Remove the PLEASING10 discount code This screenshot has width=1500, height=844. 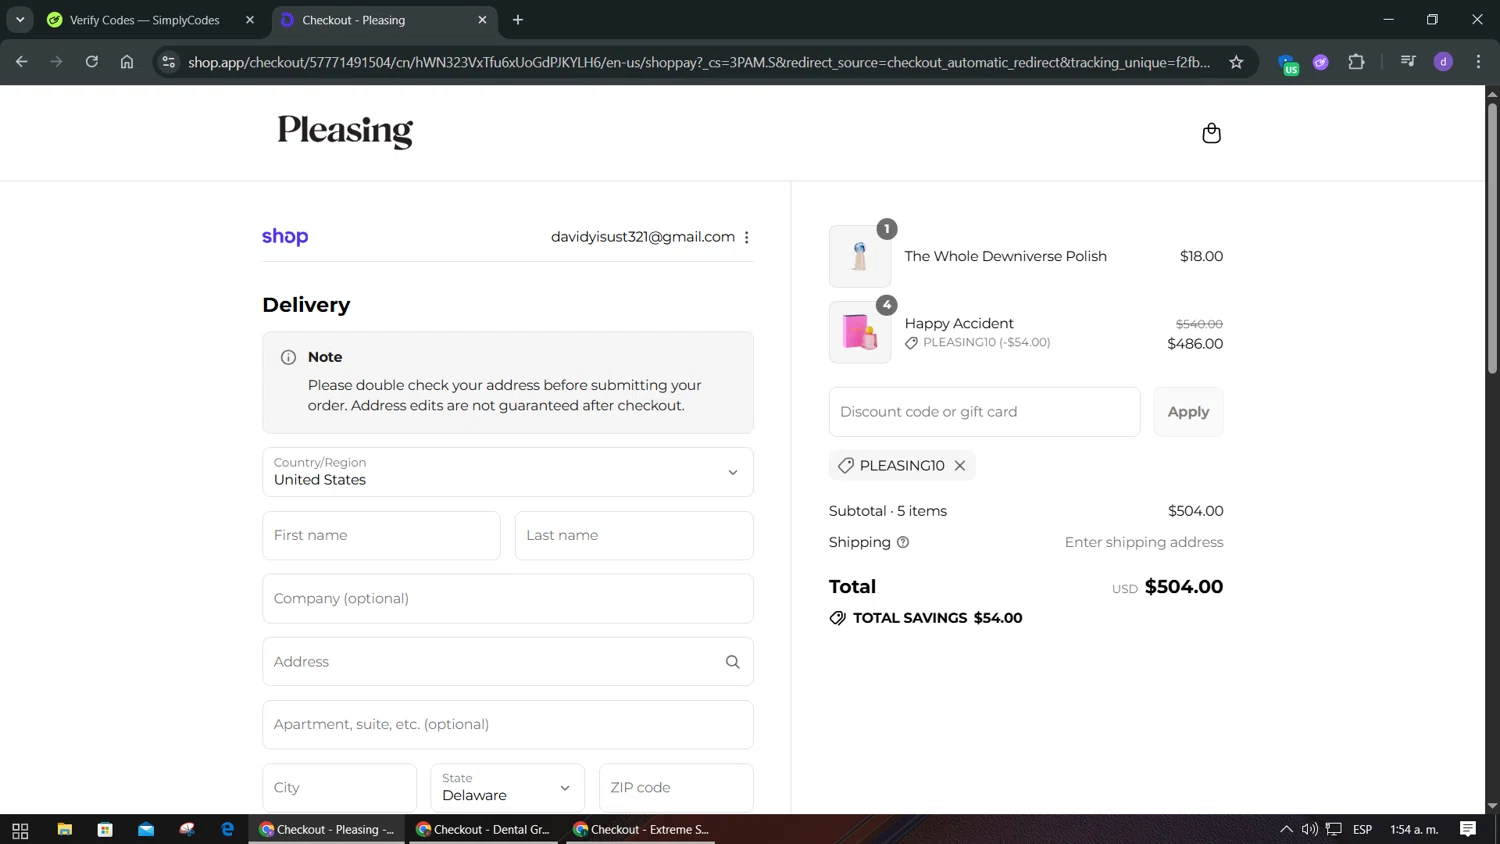pos(960,466)
